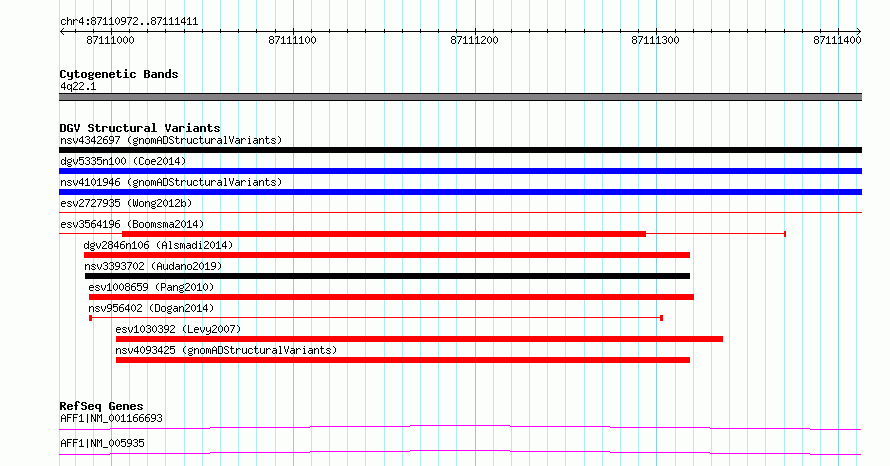This screenshot has width=890, height=466.
Task: Open nsv3393702 (Audano2019) variant label
Action: 153,266
